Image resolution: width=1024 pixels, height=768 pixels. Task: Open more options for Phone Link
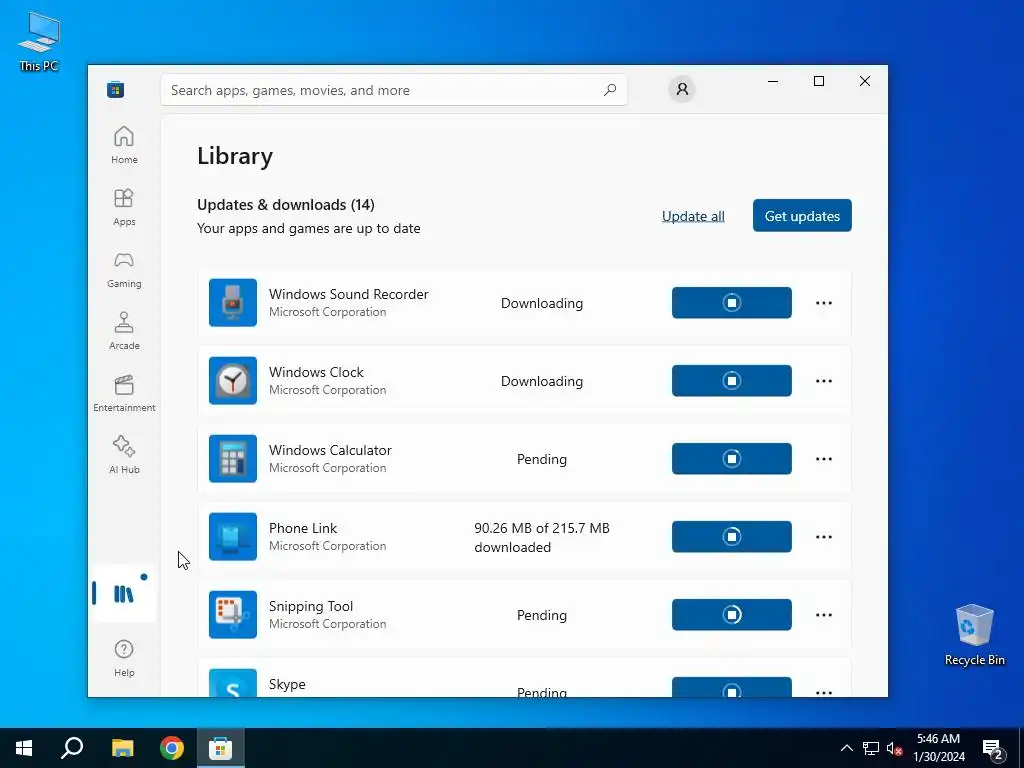pyautogui.click(x=824, y=537)
